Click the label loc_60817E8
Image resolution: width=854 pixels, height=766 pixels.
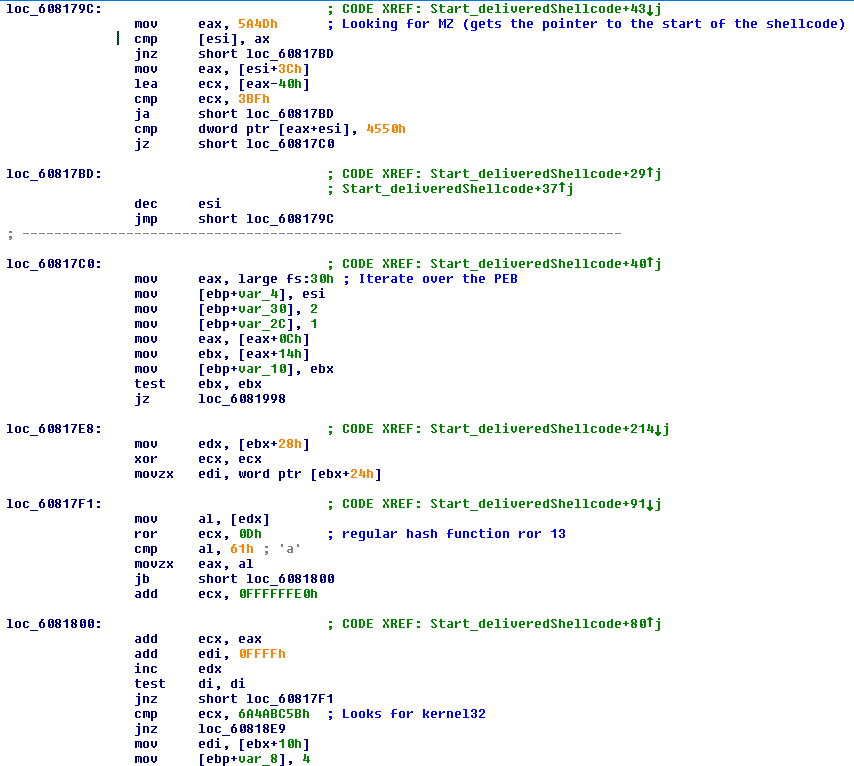coord(53,429)
